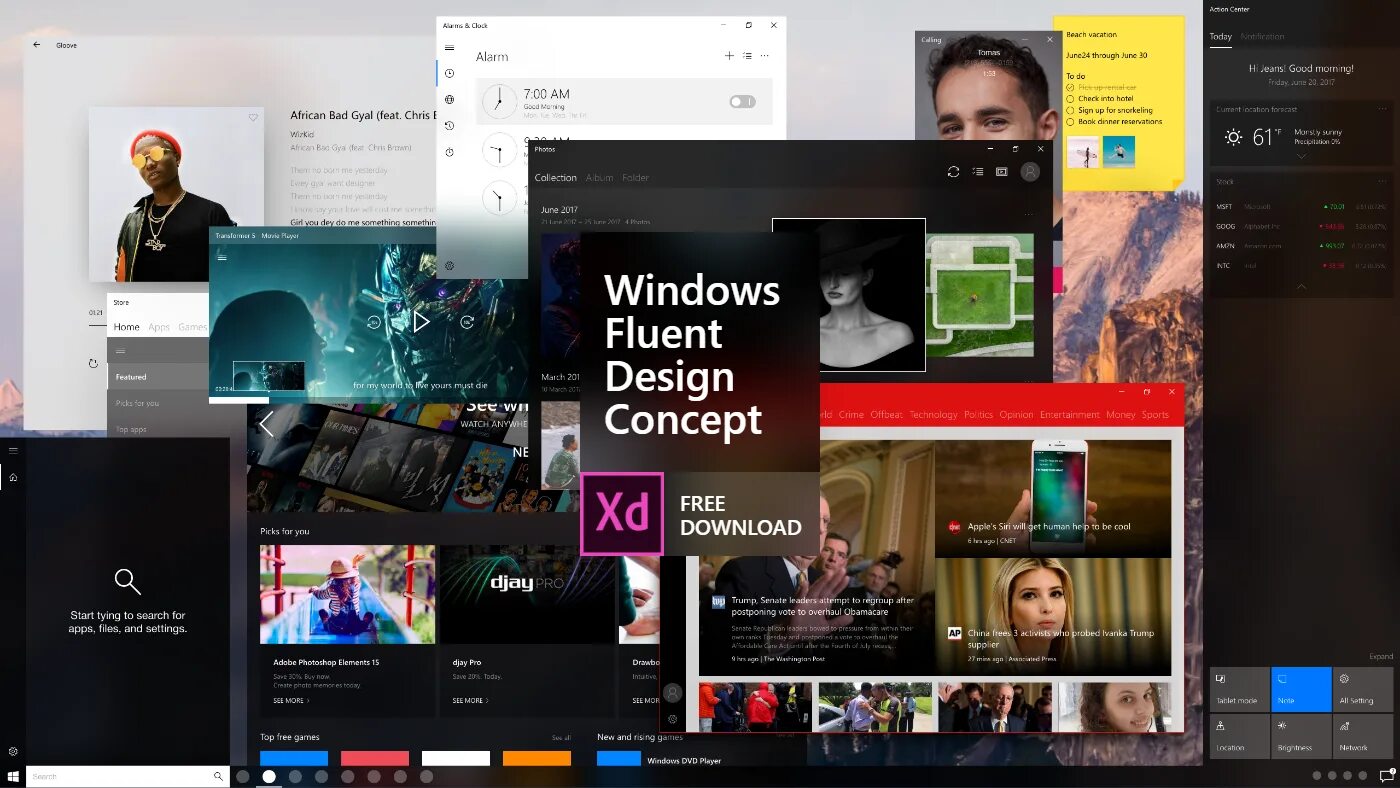This screenshot has width=1400, height=788.
Task: Click the Windows Start button
Action: coord(13,776)
